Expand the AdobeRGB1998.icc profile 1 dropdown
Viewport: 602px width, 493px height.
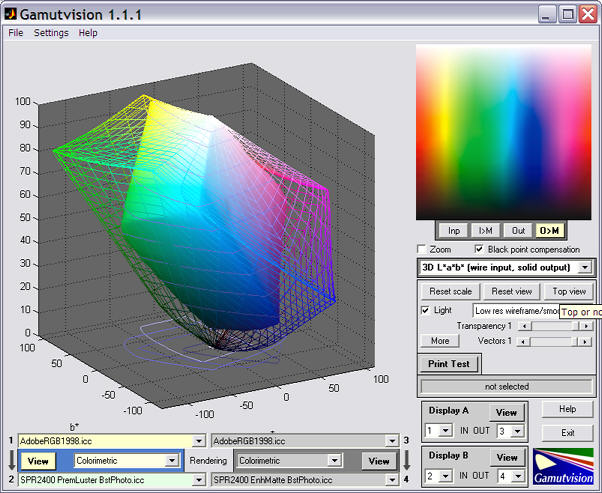click(198, 441)
